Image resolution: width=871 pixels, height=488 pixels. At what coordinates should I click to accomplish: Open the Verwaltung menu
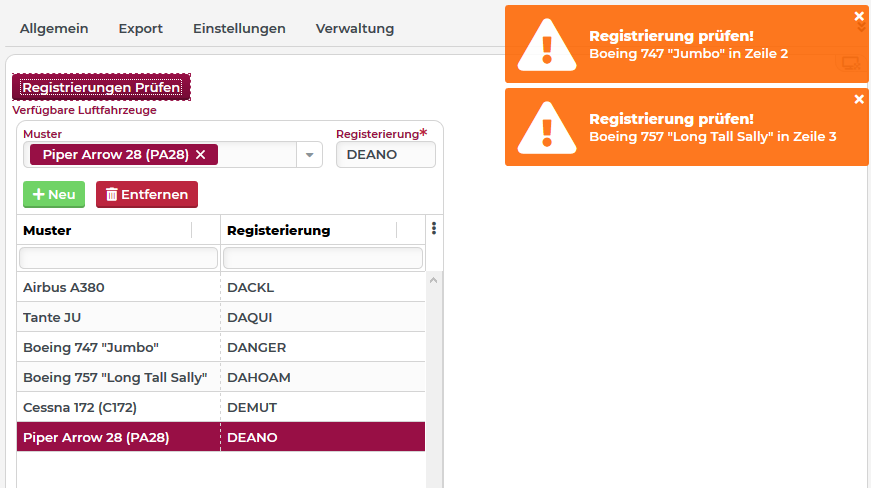355,29
